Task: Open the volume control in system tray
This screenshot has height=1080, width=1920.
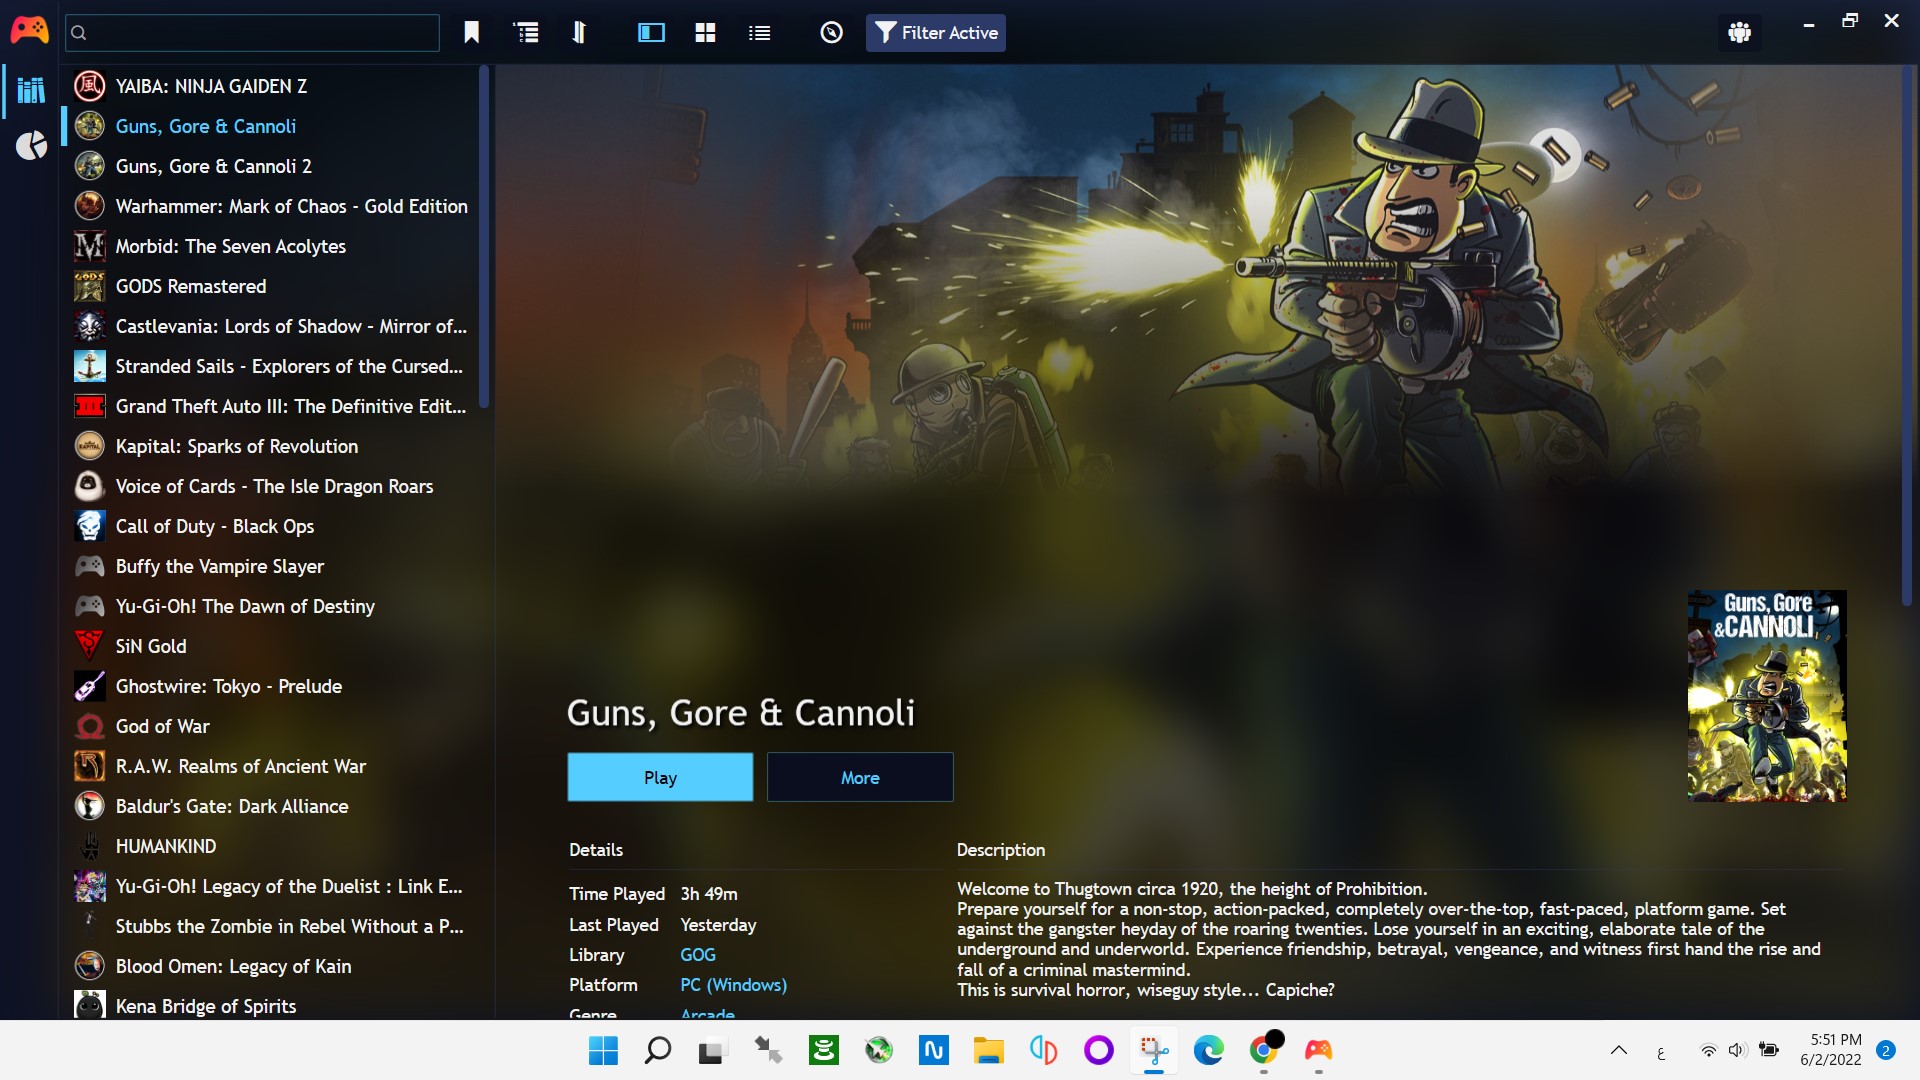Action: [x=1737, y=1050]
